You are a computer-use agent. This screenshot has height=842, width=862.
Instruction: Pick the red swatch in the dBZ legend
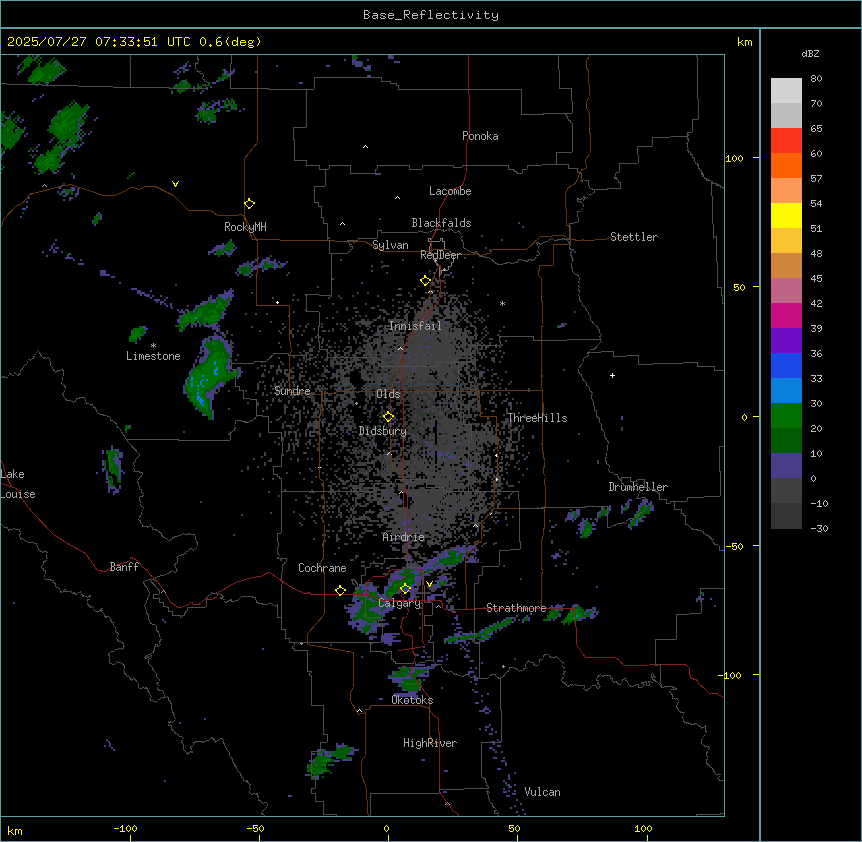(786, 140)
